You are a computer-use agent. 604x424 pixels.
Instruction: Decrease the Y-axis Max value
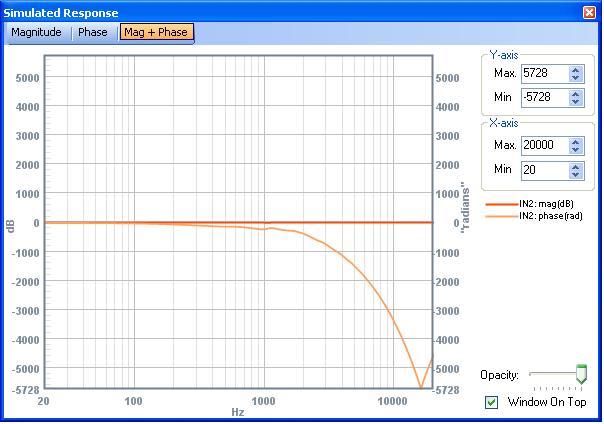576,78
